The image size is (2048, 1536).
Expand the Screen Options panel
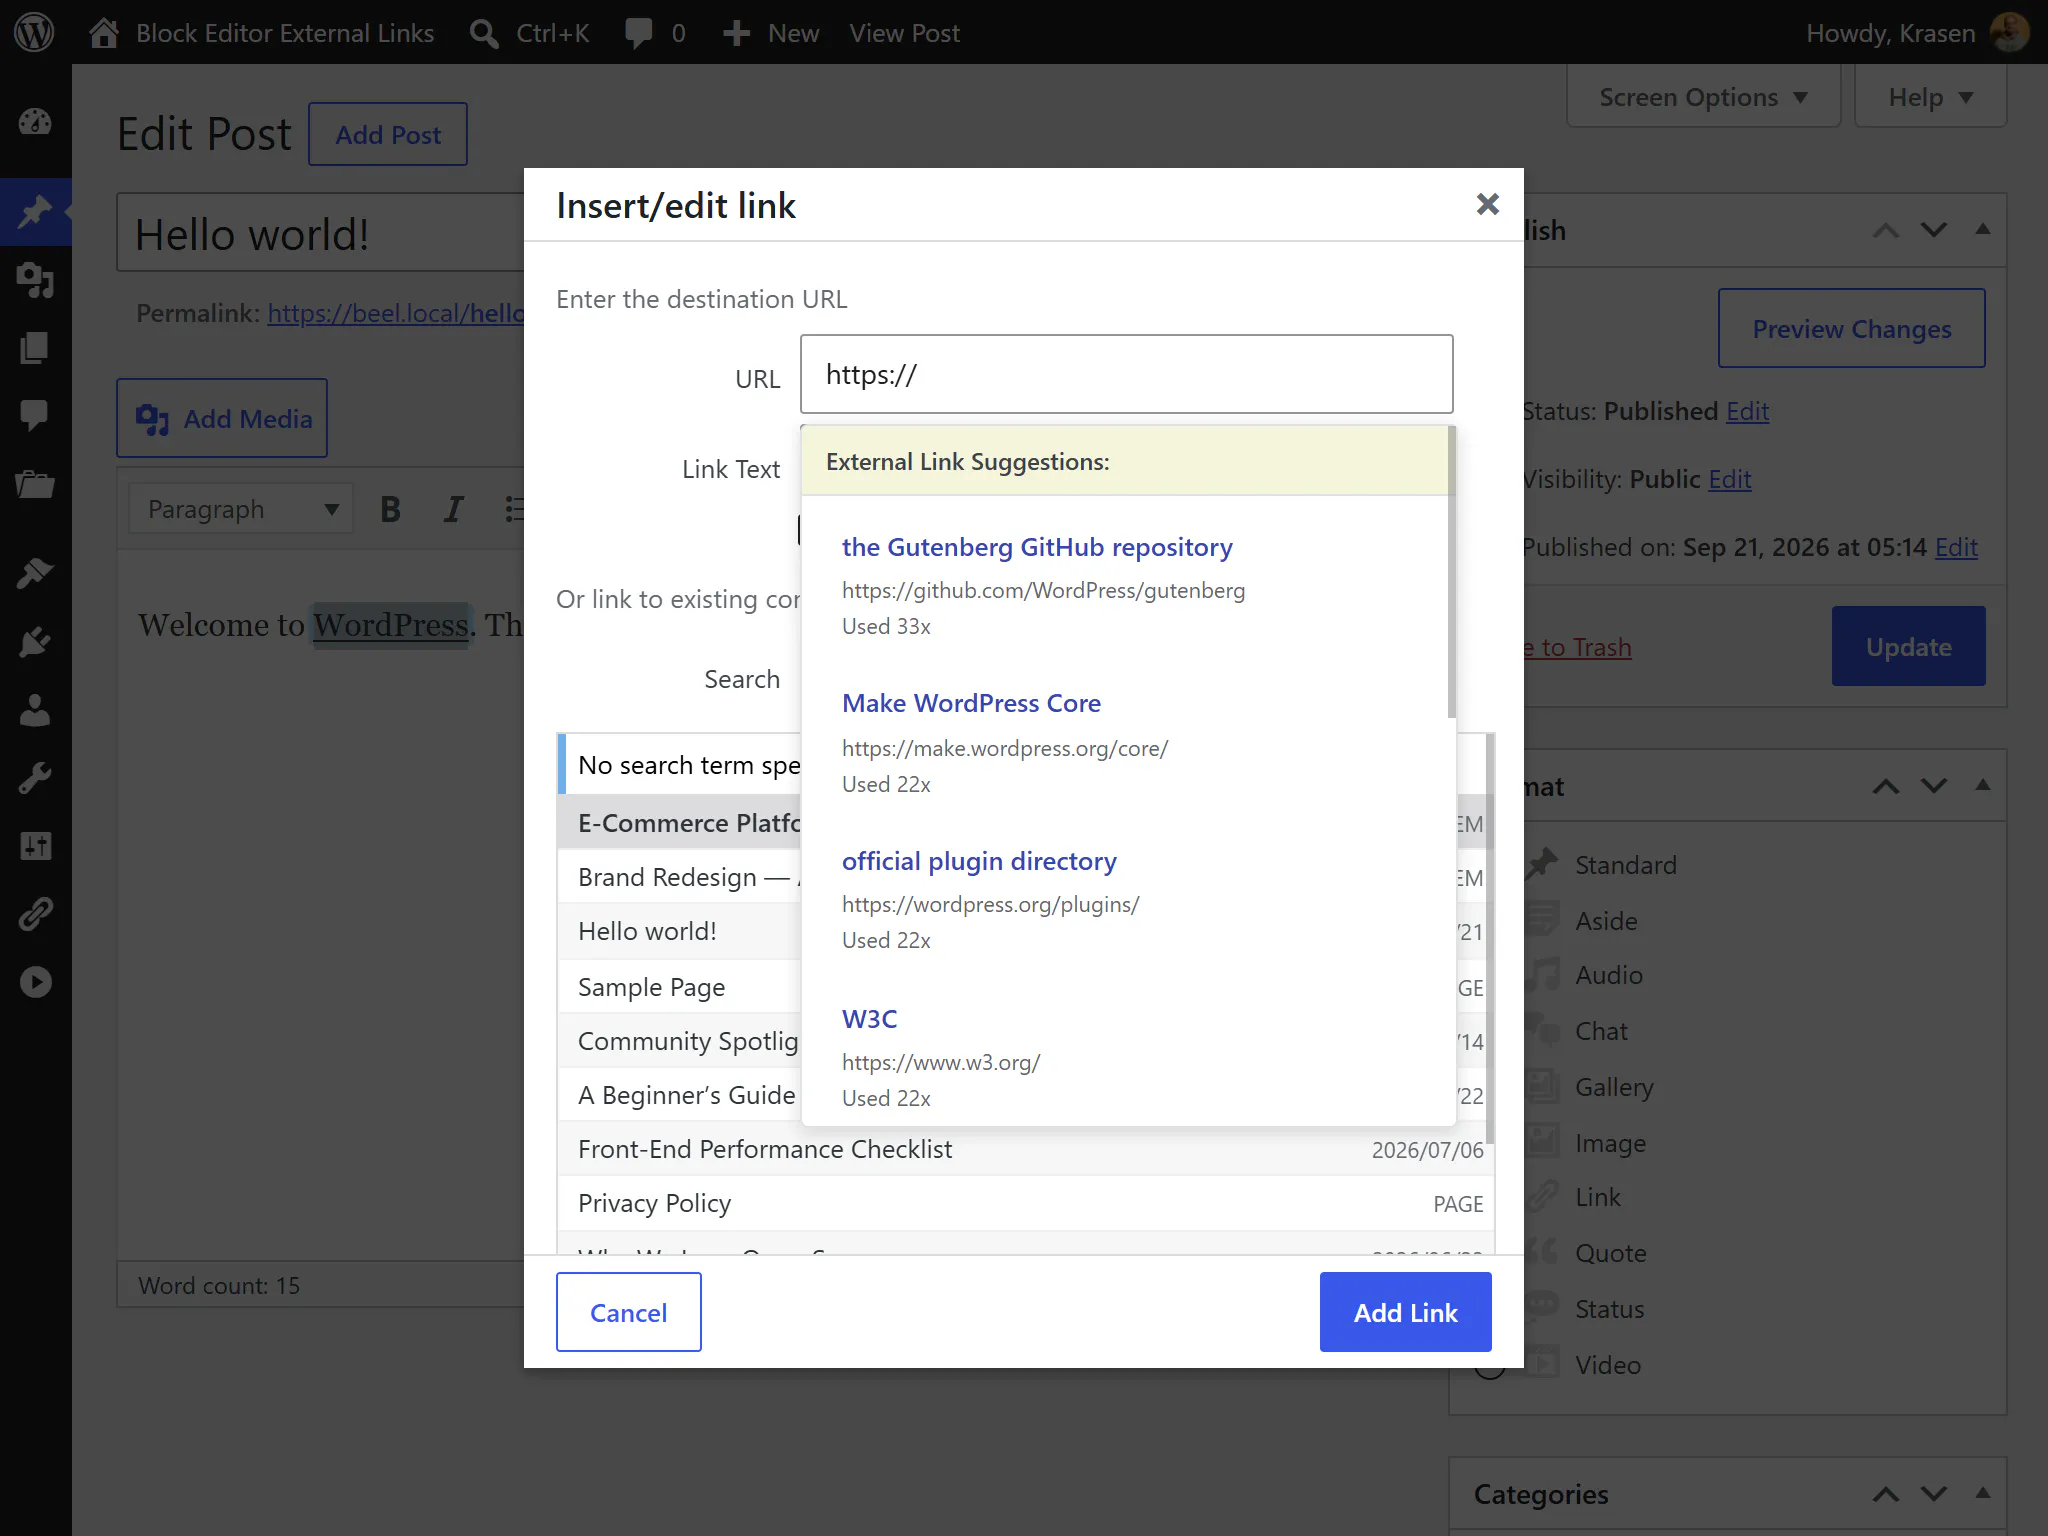[x=1703, y=97]
